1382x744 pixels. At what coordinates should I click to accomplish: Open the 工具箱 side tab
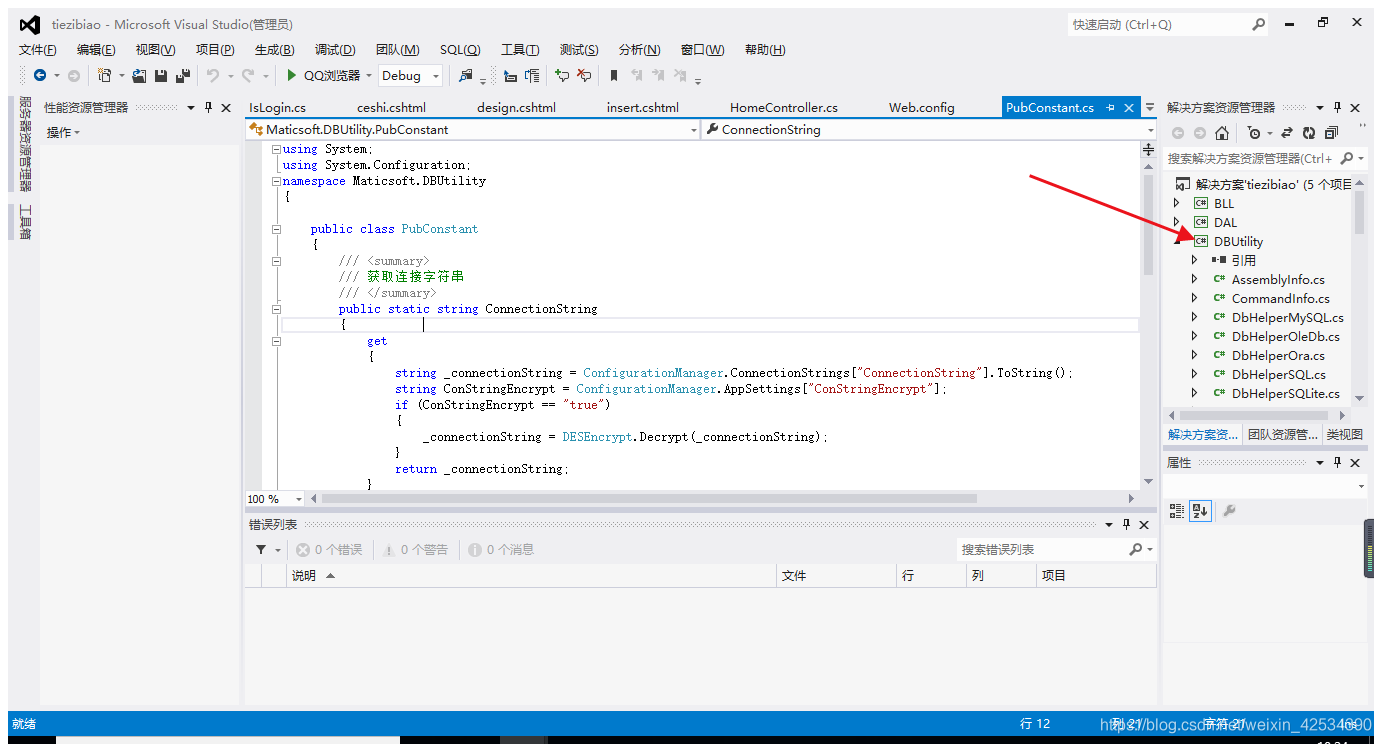(x=26, y=222)
